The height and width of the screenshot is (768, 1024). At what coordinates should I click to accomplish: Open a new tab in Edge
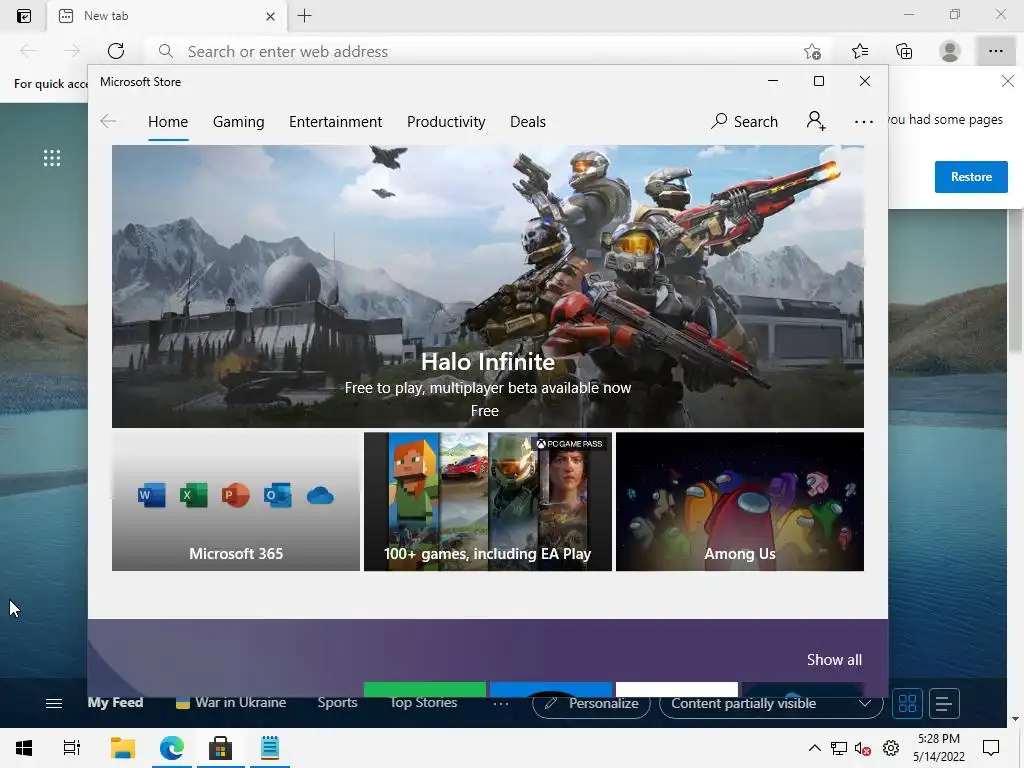pos(304,16)
